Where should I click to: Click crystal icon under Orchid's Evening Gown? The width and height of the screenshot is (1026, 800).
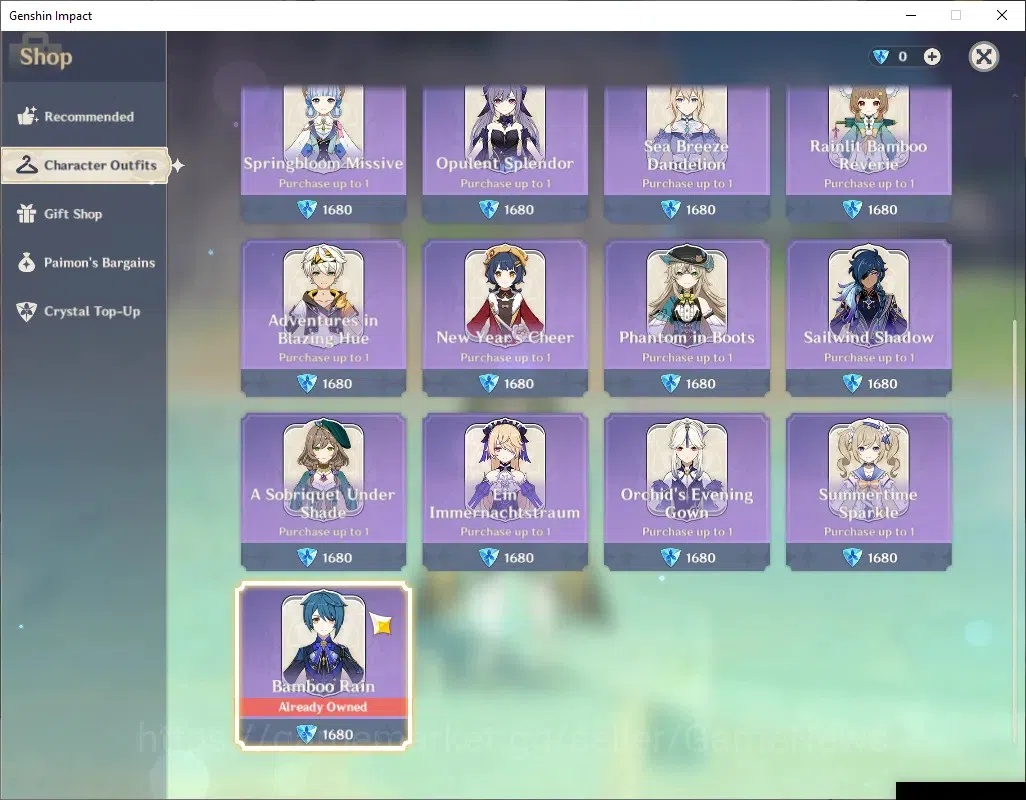coord(671,557)
